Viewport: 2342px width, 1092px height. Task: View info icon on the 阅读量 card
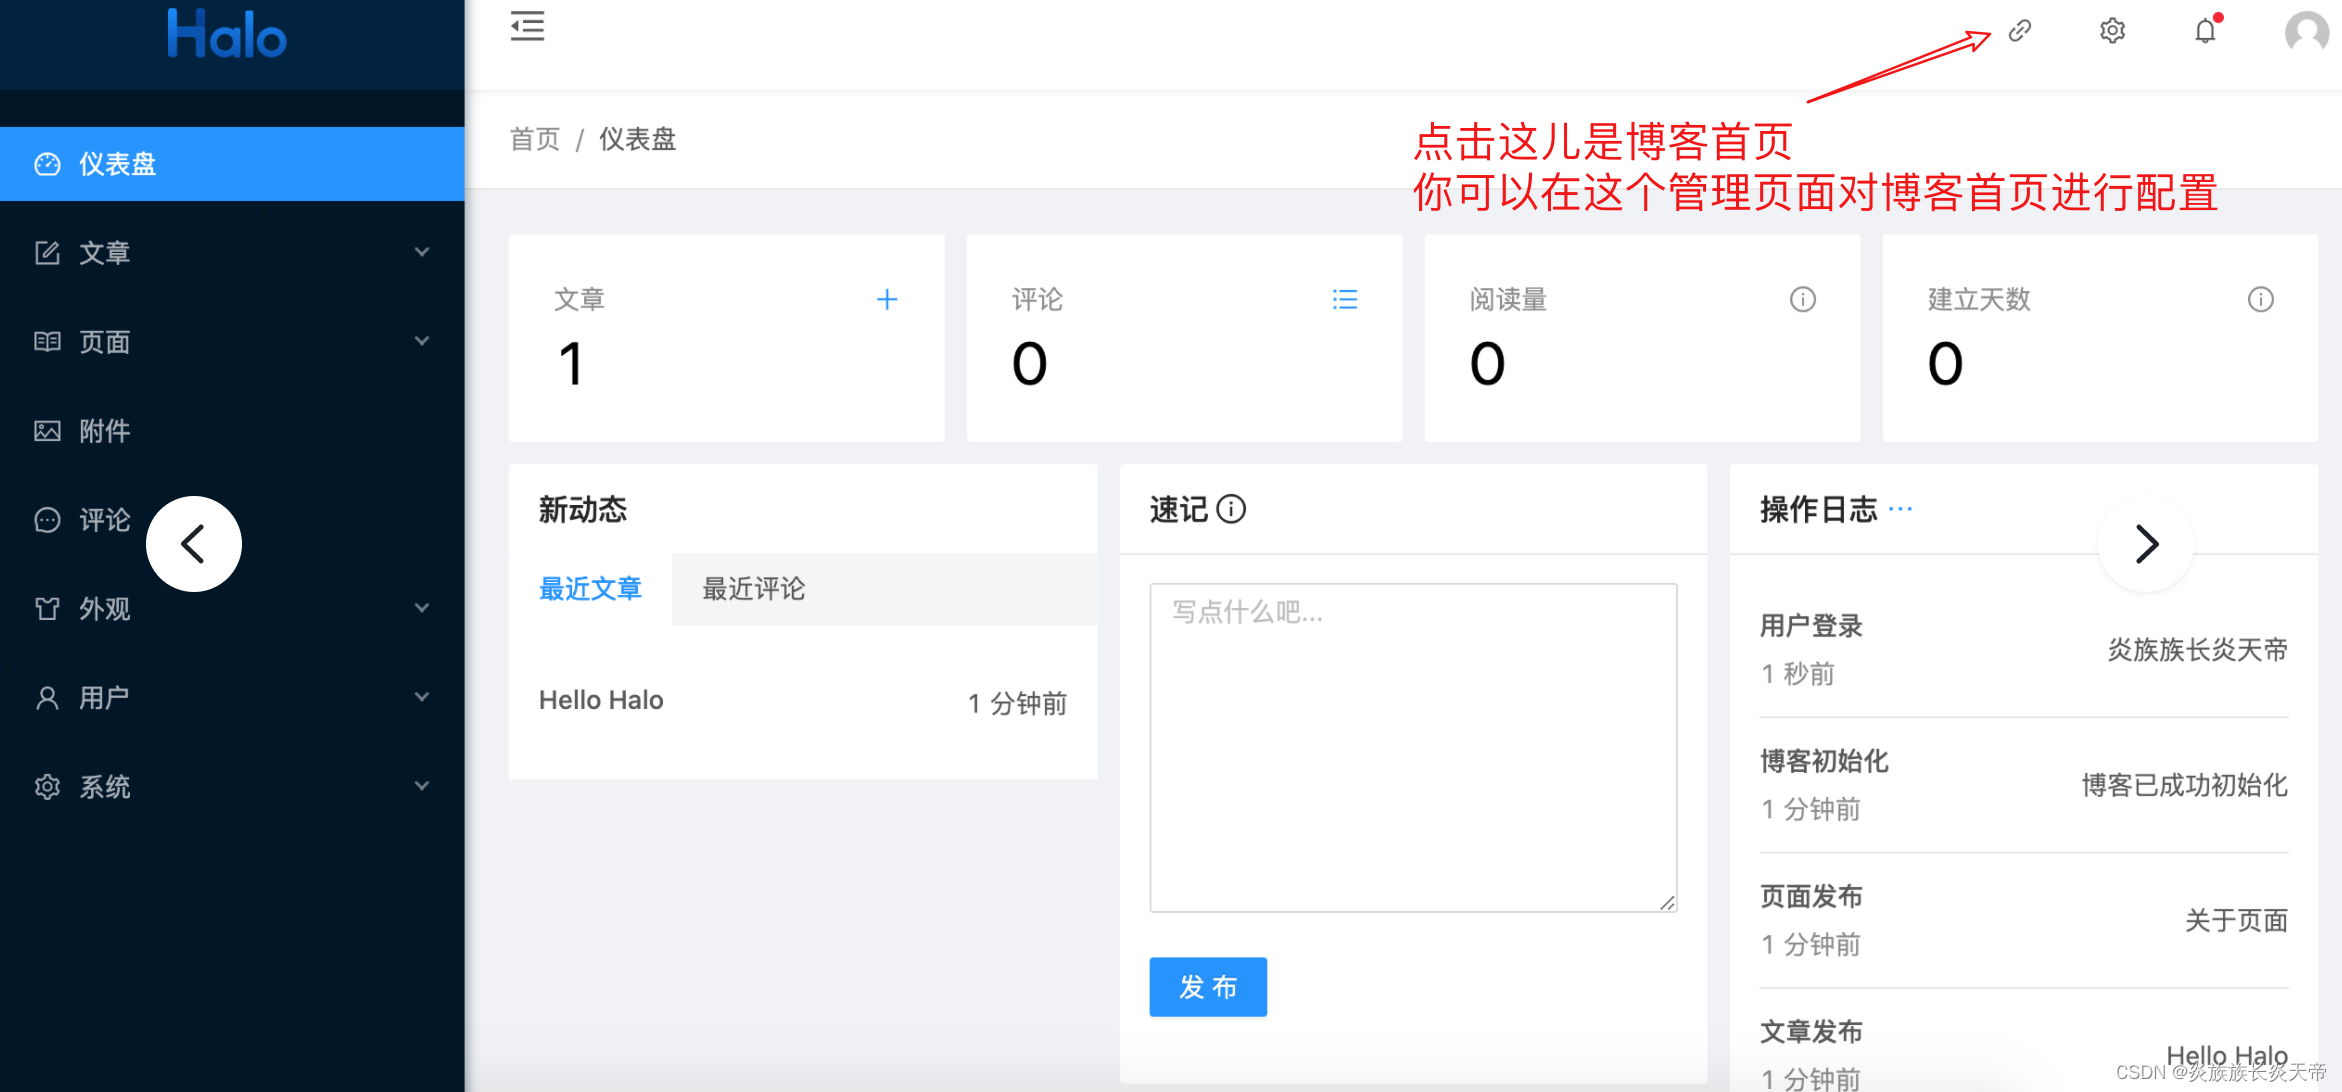pyautogui.click(x=1803, y=299)
